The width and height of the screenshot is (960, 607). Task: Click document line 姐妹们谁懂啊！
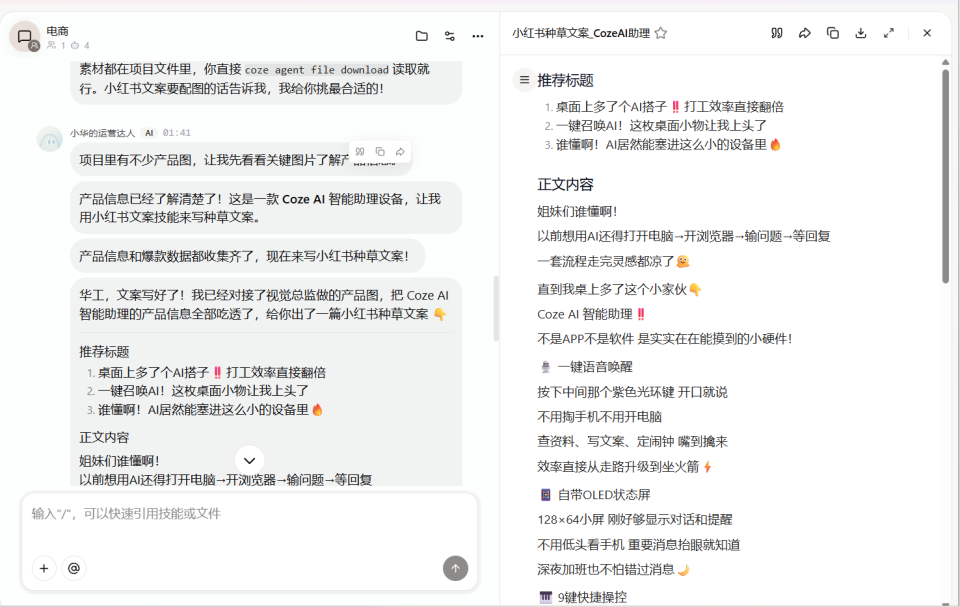coord(577,211)
